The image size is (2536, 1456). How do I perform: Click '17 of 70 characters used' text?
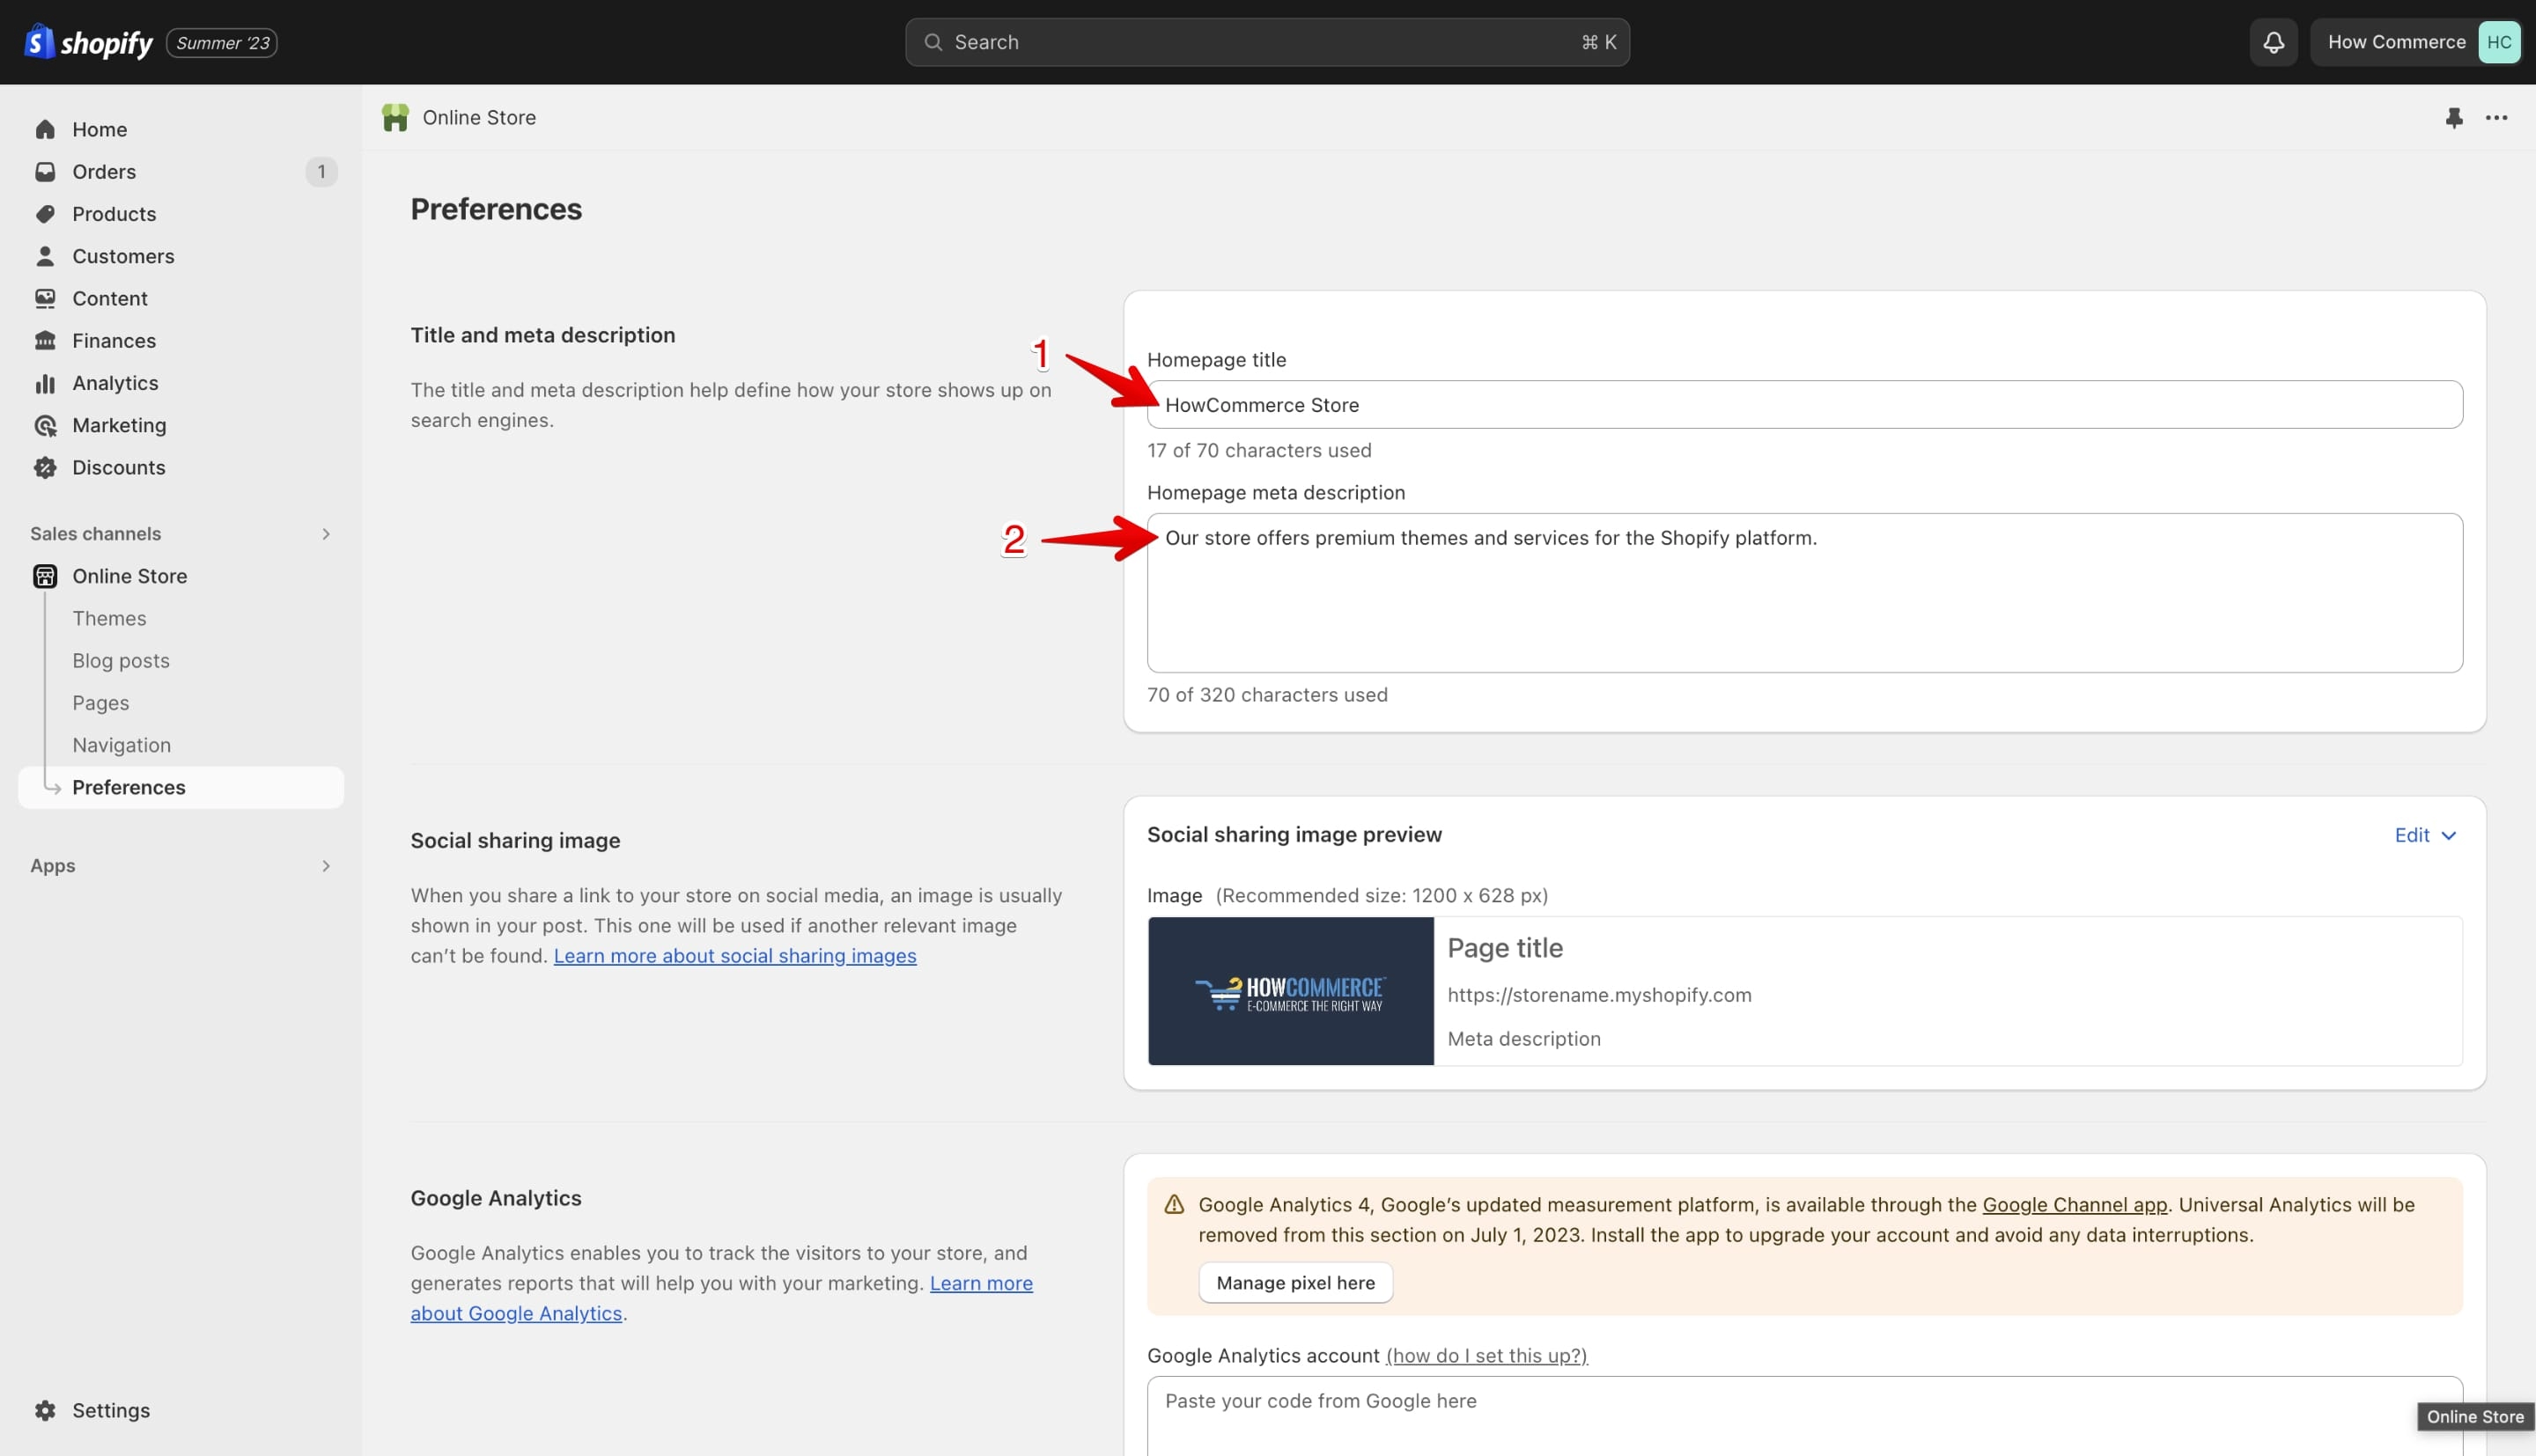tap(1259, 450)
